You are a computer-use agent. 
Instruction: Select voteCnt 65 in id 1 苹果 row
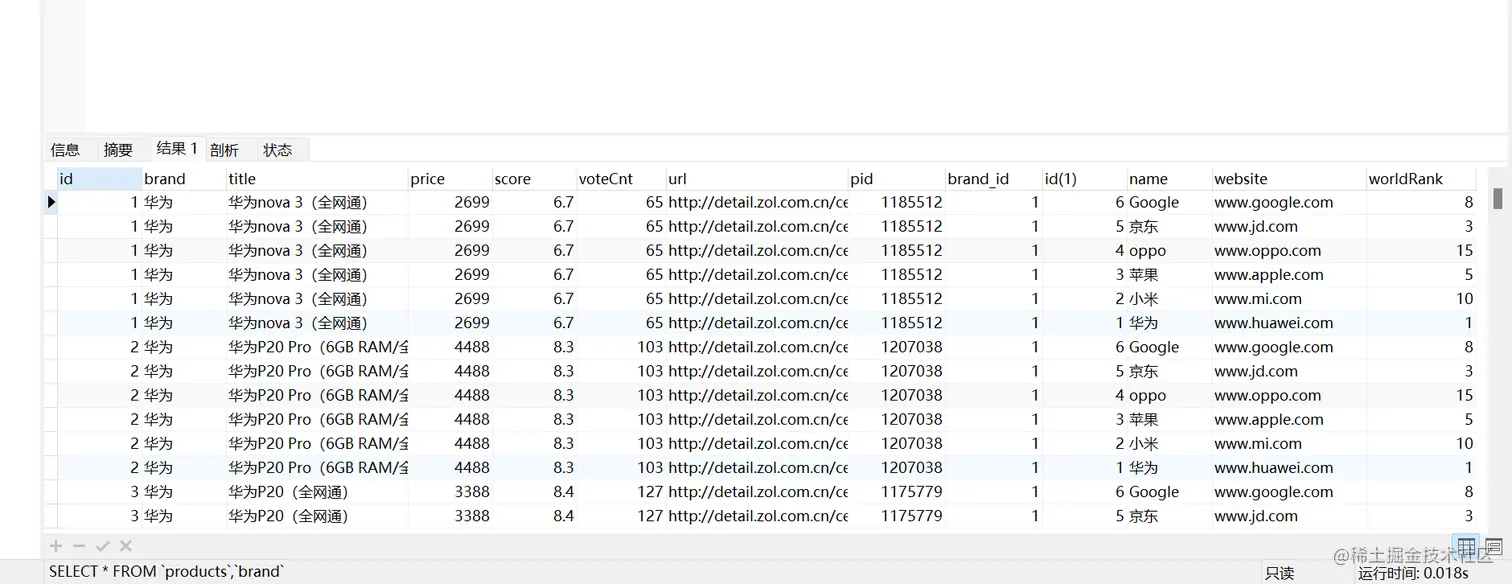coord(621,274)
